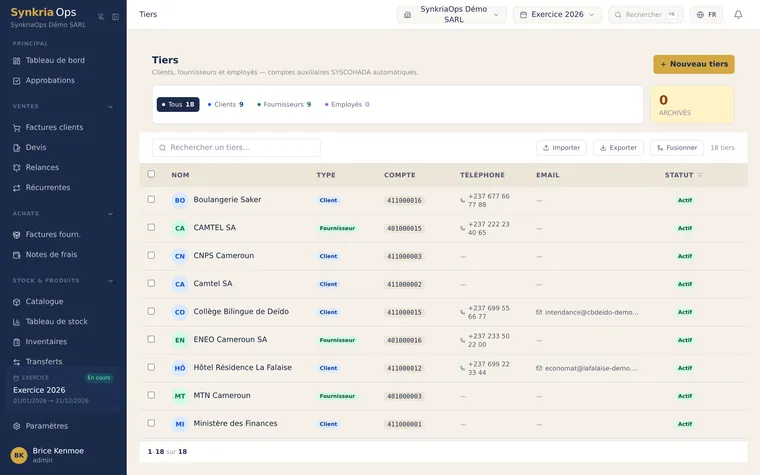760x475 pixels.
Task: Click the Importer button
Action: point(561,148)
